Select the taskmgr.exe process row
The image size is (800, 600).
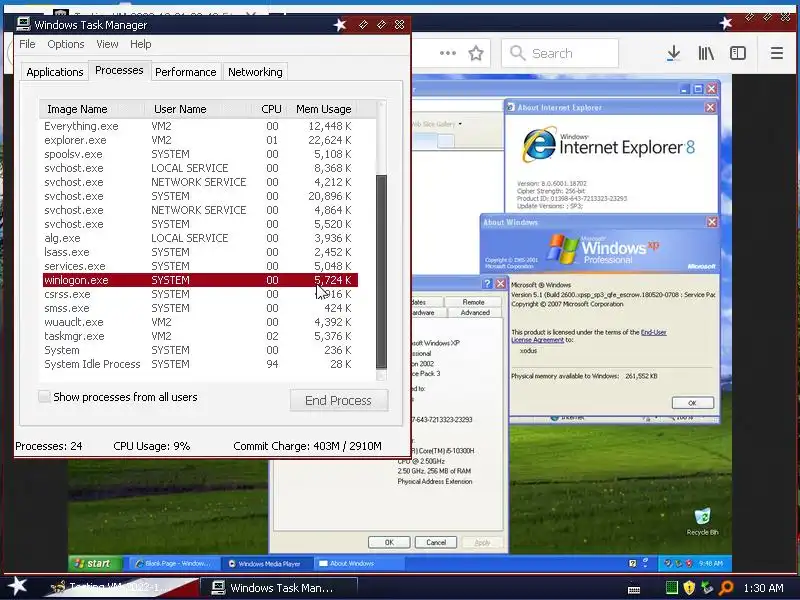point(201,336)
